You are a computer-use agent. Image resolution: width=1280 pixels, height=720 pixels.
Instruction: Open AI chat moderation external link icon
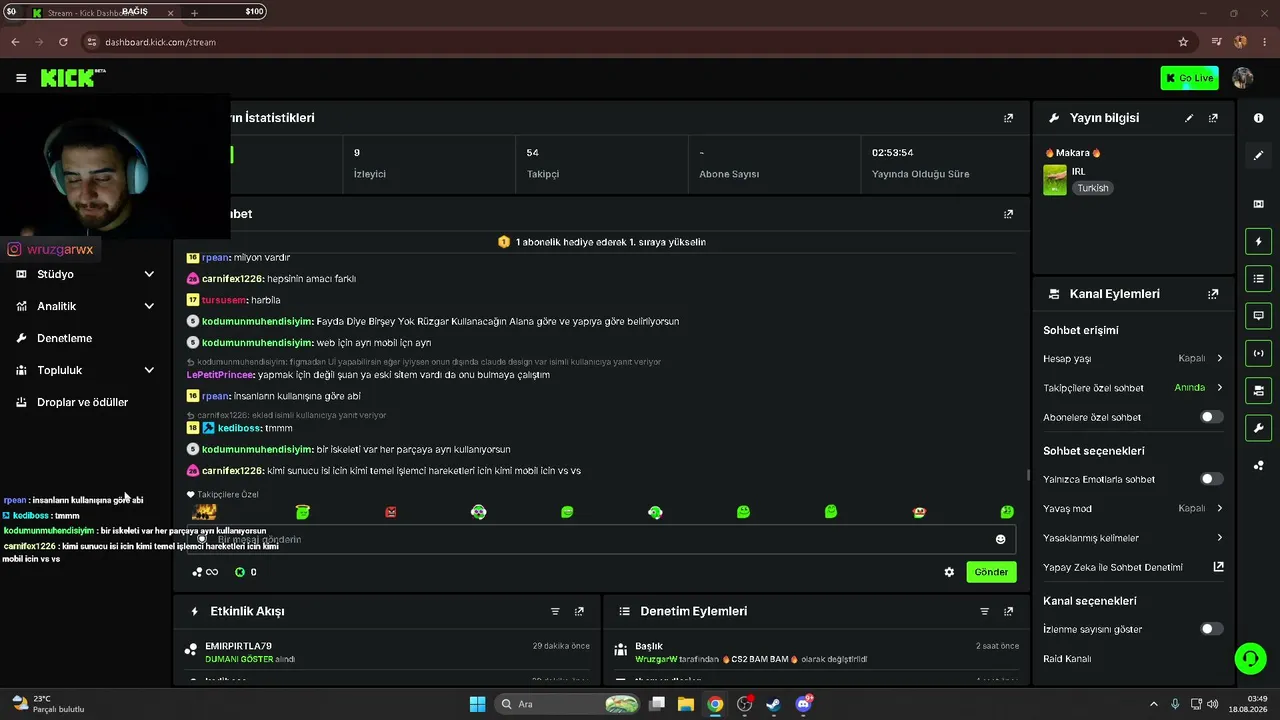(1218, 567)
